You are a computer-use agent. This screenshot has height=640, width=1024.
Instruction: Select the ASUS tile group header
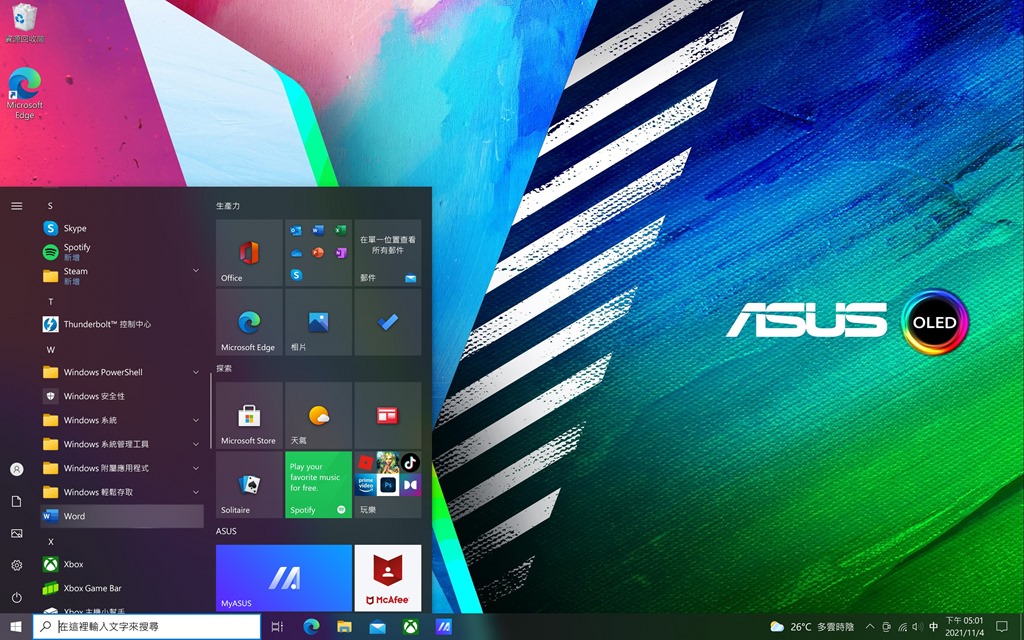coord(226,531)
